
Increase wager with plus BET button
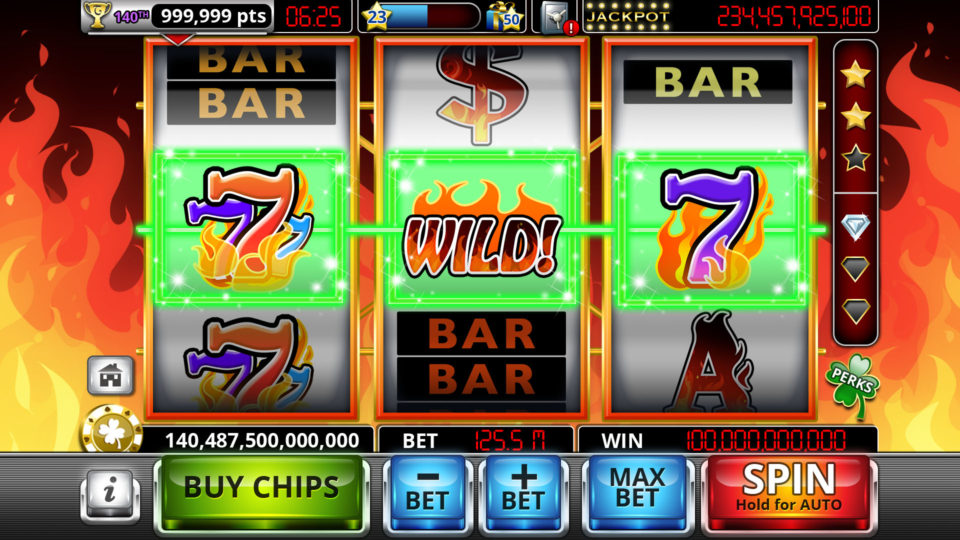(523, 493)
